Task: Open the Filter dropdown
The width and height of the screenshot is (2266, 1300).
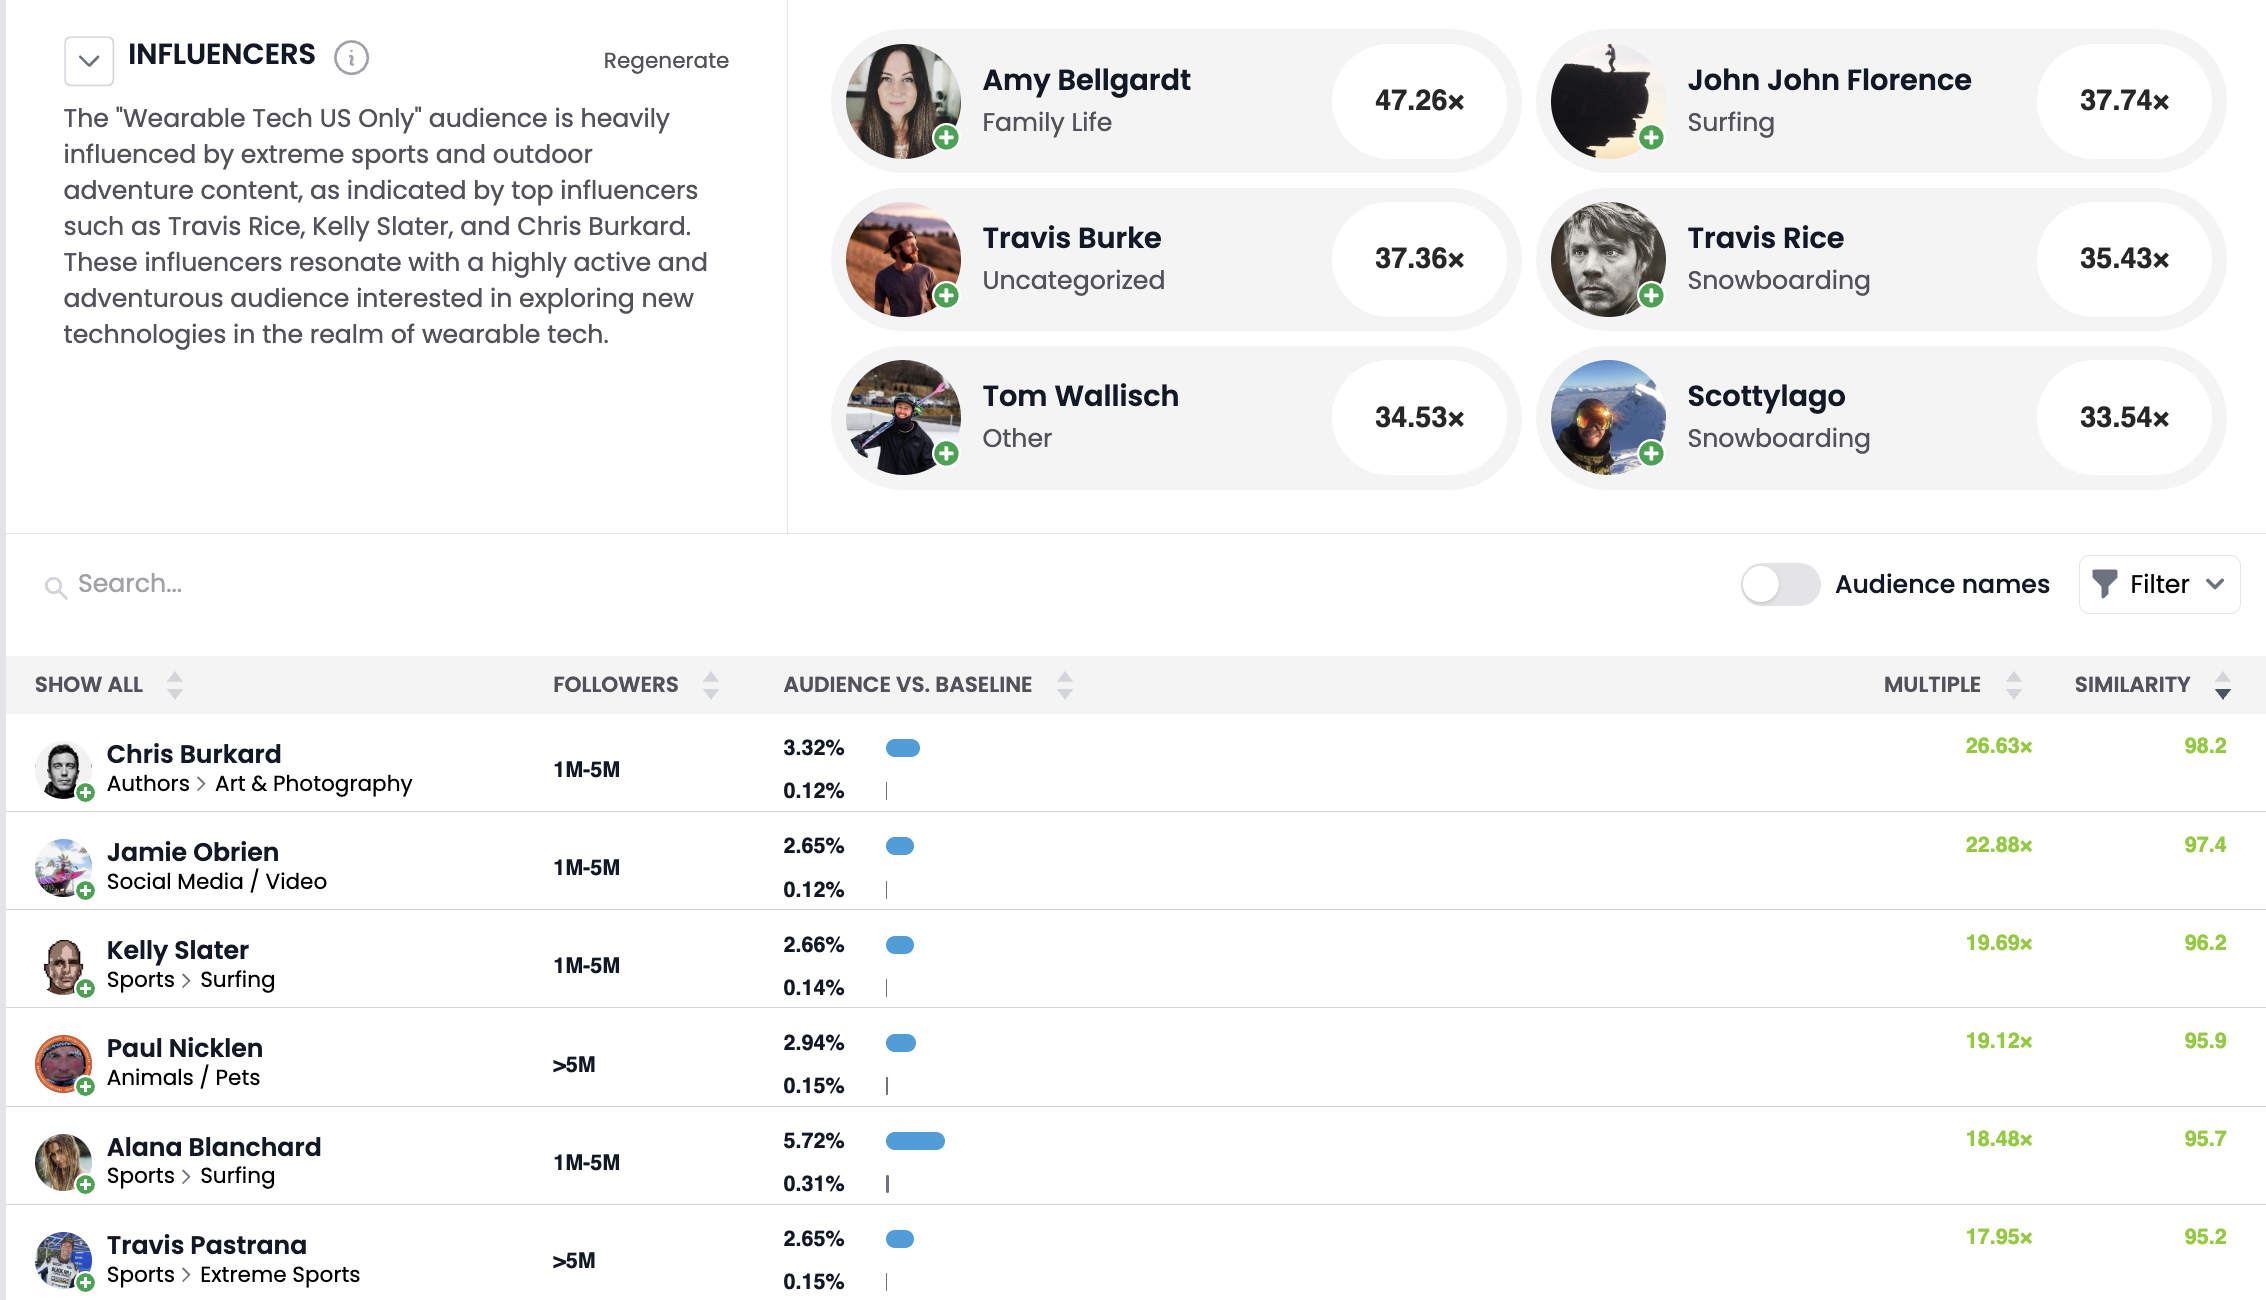Action: click(2159, 584)
